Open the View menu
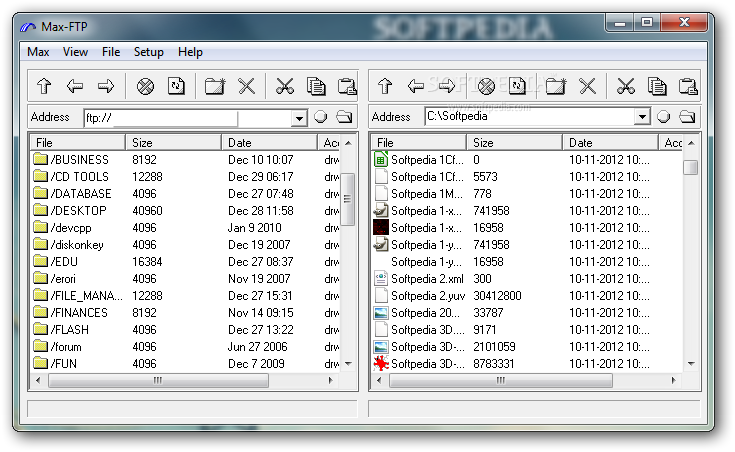This screenshot has width=735, height=452. pyautogui.click(x=75, y=52)
